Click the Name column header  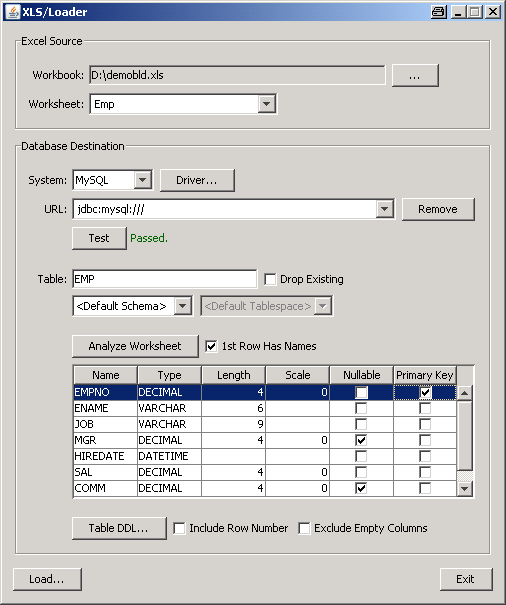click(105, 375)
